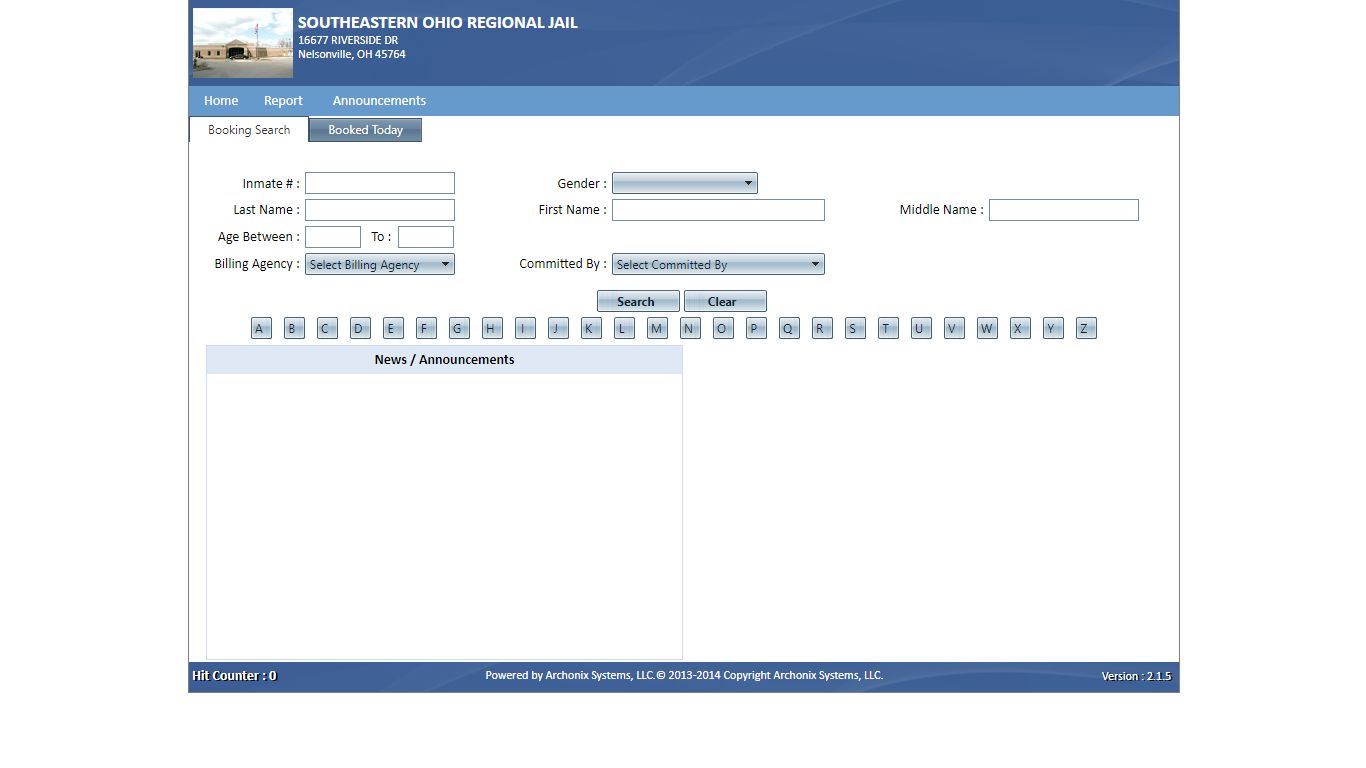Filter inmates by letter S
Image resolution: width=1366 pixels, height=768 pixels.
pos(855,328)
